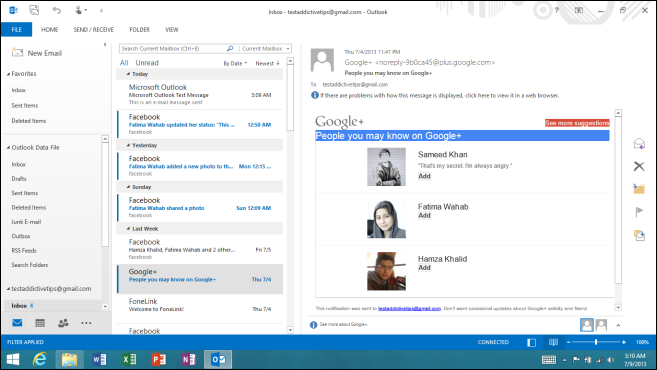This screenshot has width=657, height=370.
Task: Click See more suggestions button
Action: pyautogui.click(x=577, y=123)
